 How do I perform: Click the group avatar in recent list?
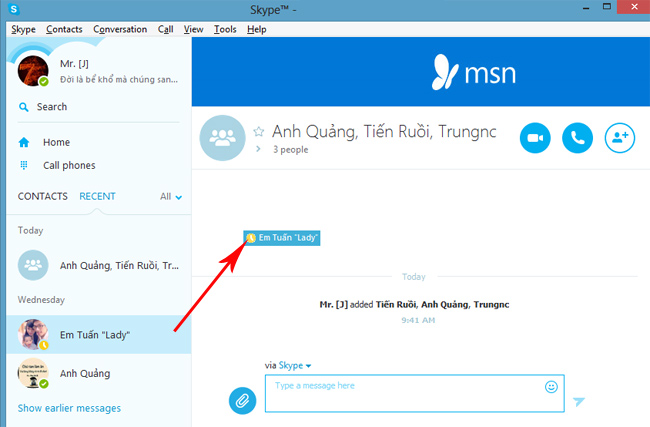click(x=33, y=265)
